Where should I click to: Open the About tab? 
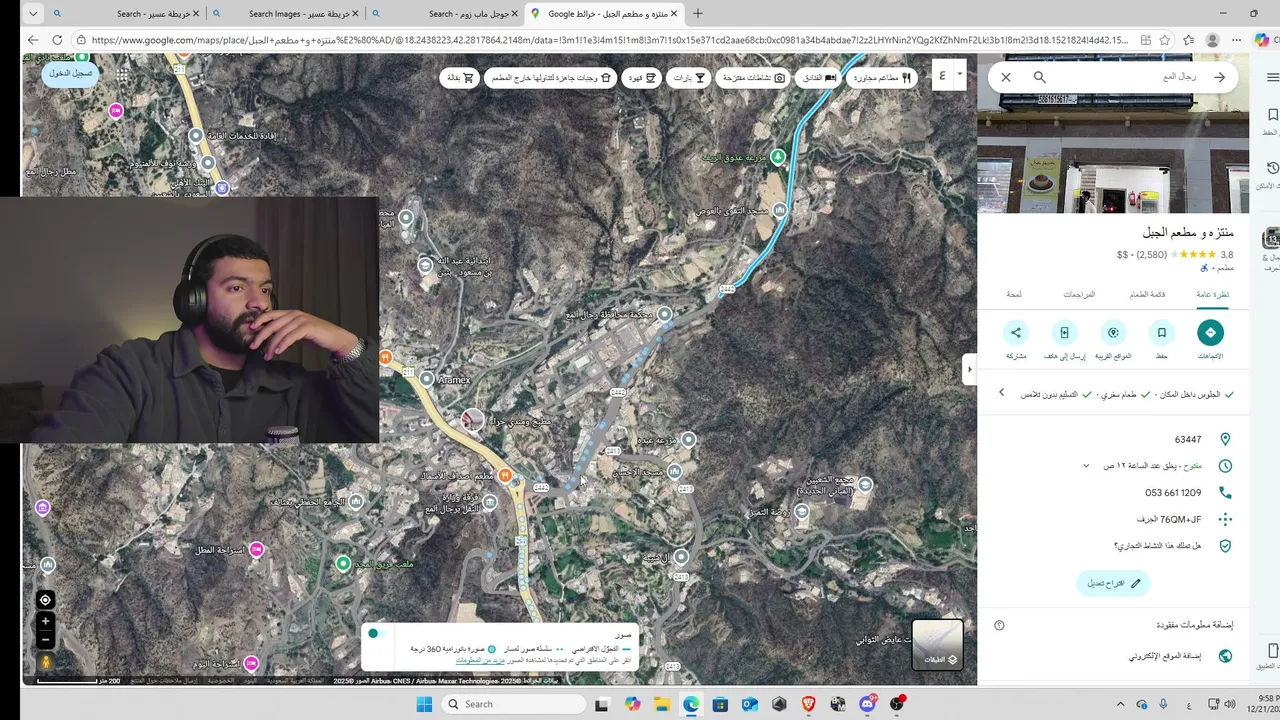click(1014, 294)
